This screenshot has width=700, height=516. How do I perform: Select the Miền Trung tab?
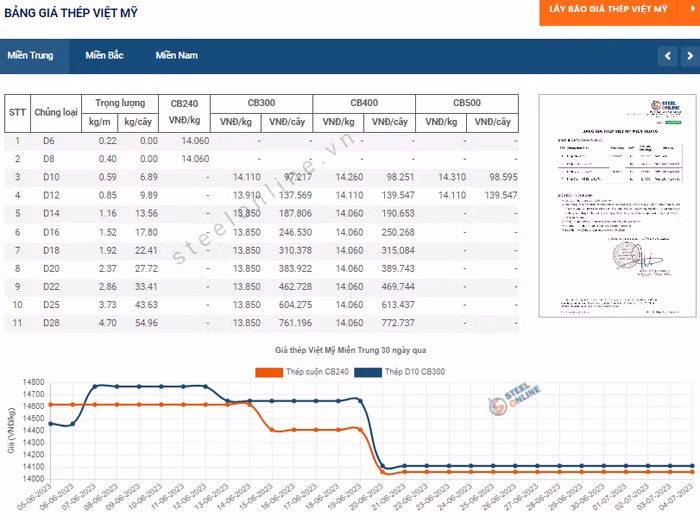(30, 56)
